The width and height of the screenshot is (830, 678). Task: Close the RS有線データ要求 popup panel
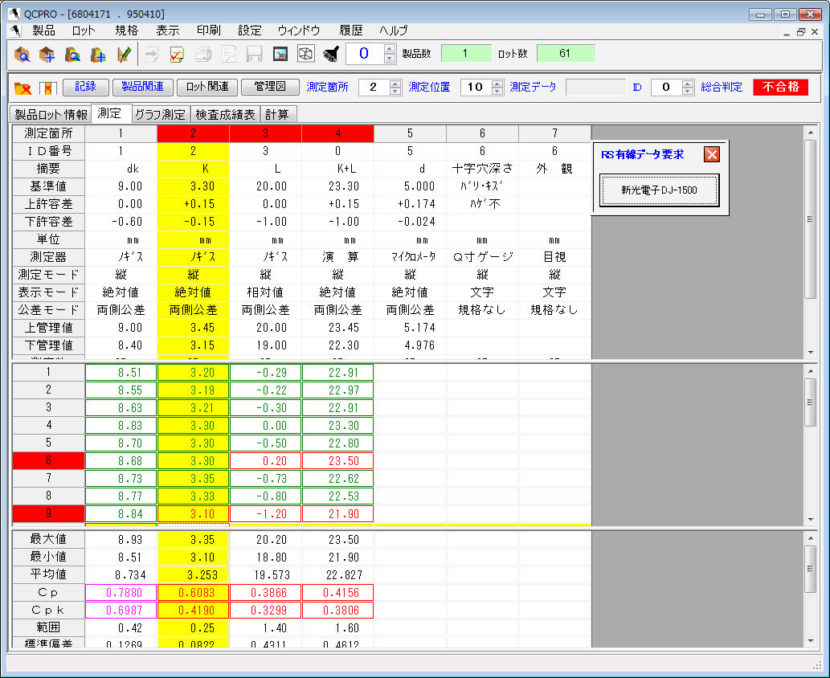(x=711, y=154)
